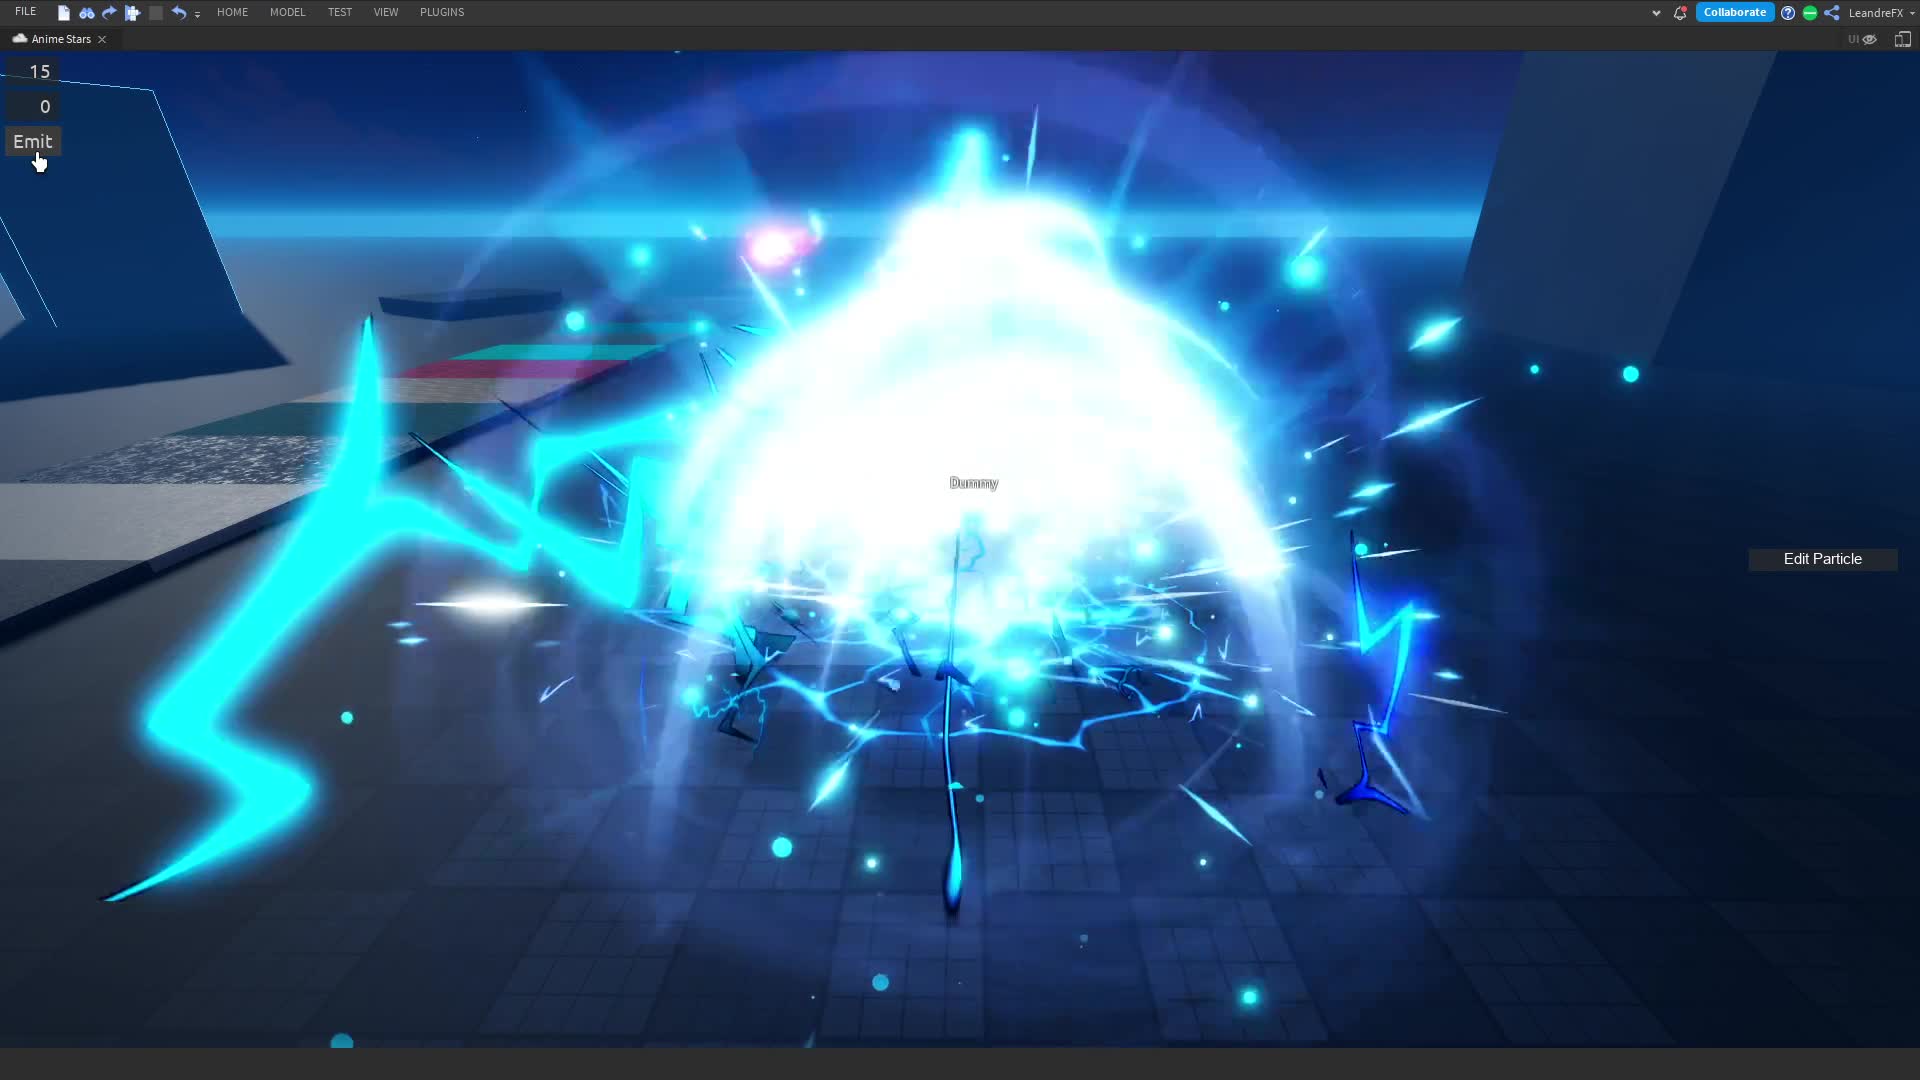Click the green status circle icon
This screenshot has width=1920, height=1080.
click(x=1810, y=13)
